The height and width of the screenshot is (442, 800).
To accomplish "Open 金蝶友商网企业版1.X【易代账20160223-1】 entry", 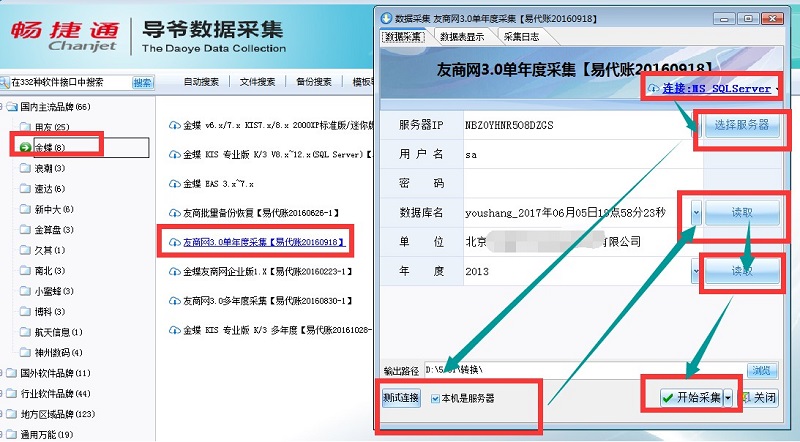I will point(268,272).
